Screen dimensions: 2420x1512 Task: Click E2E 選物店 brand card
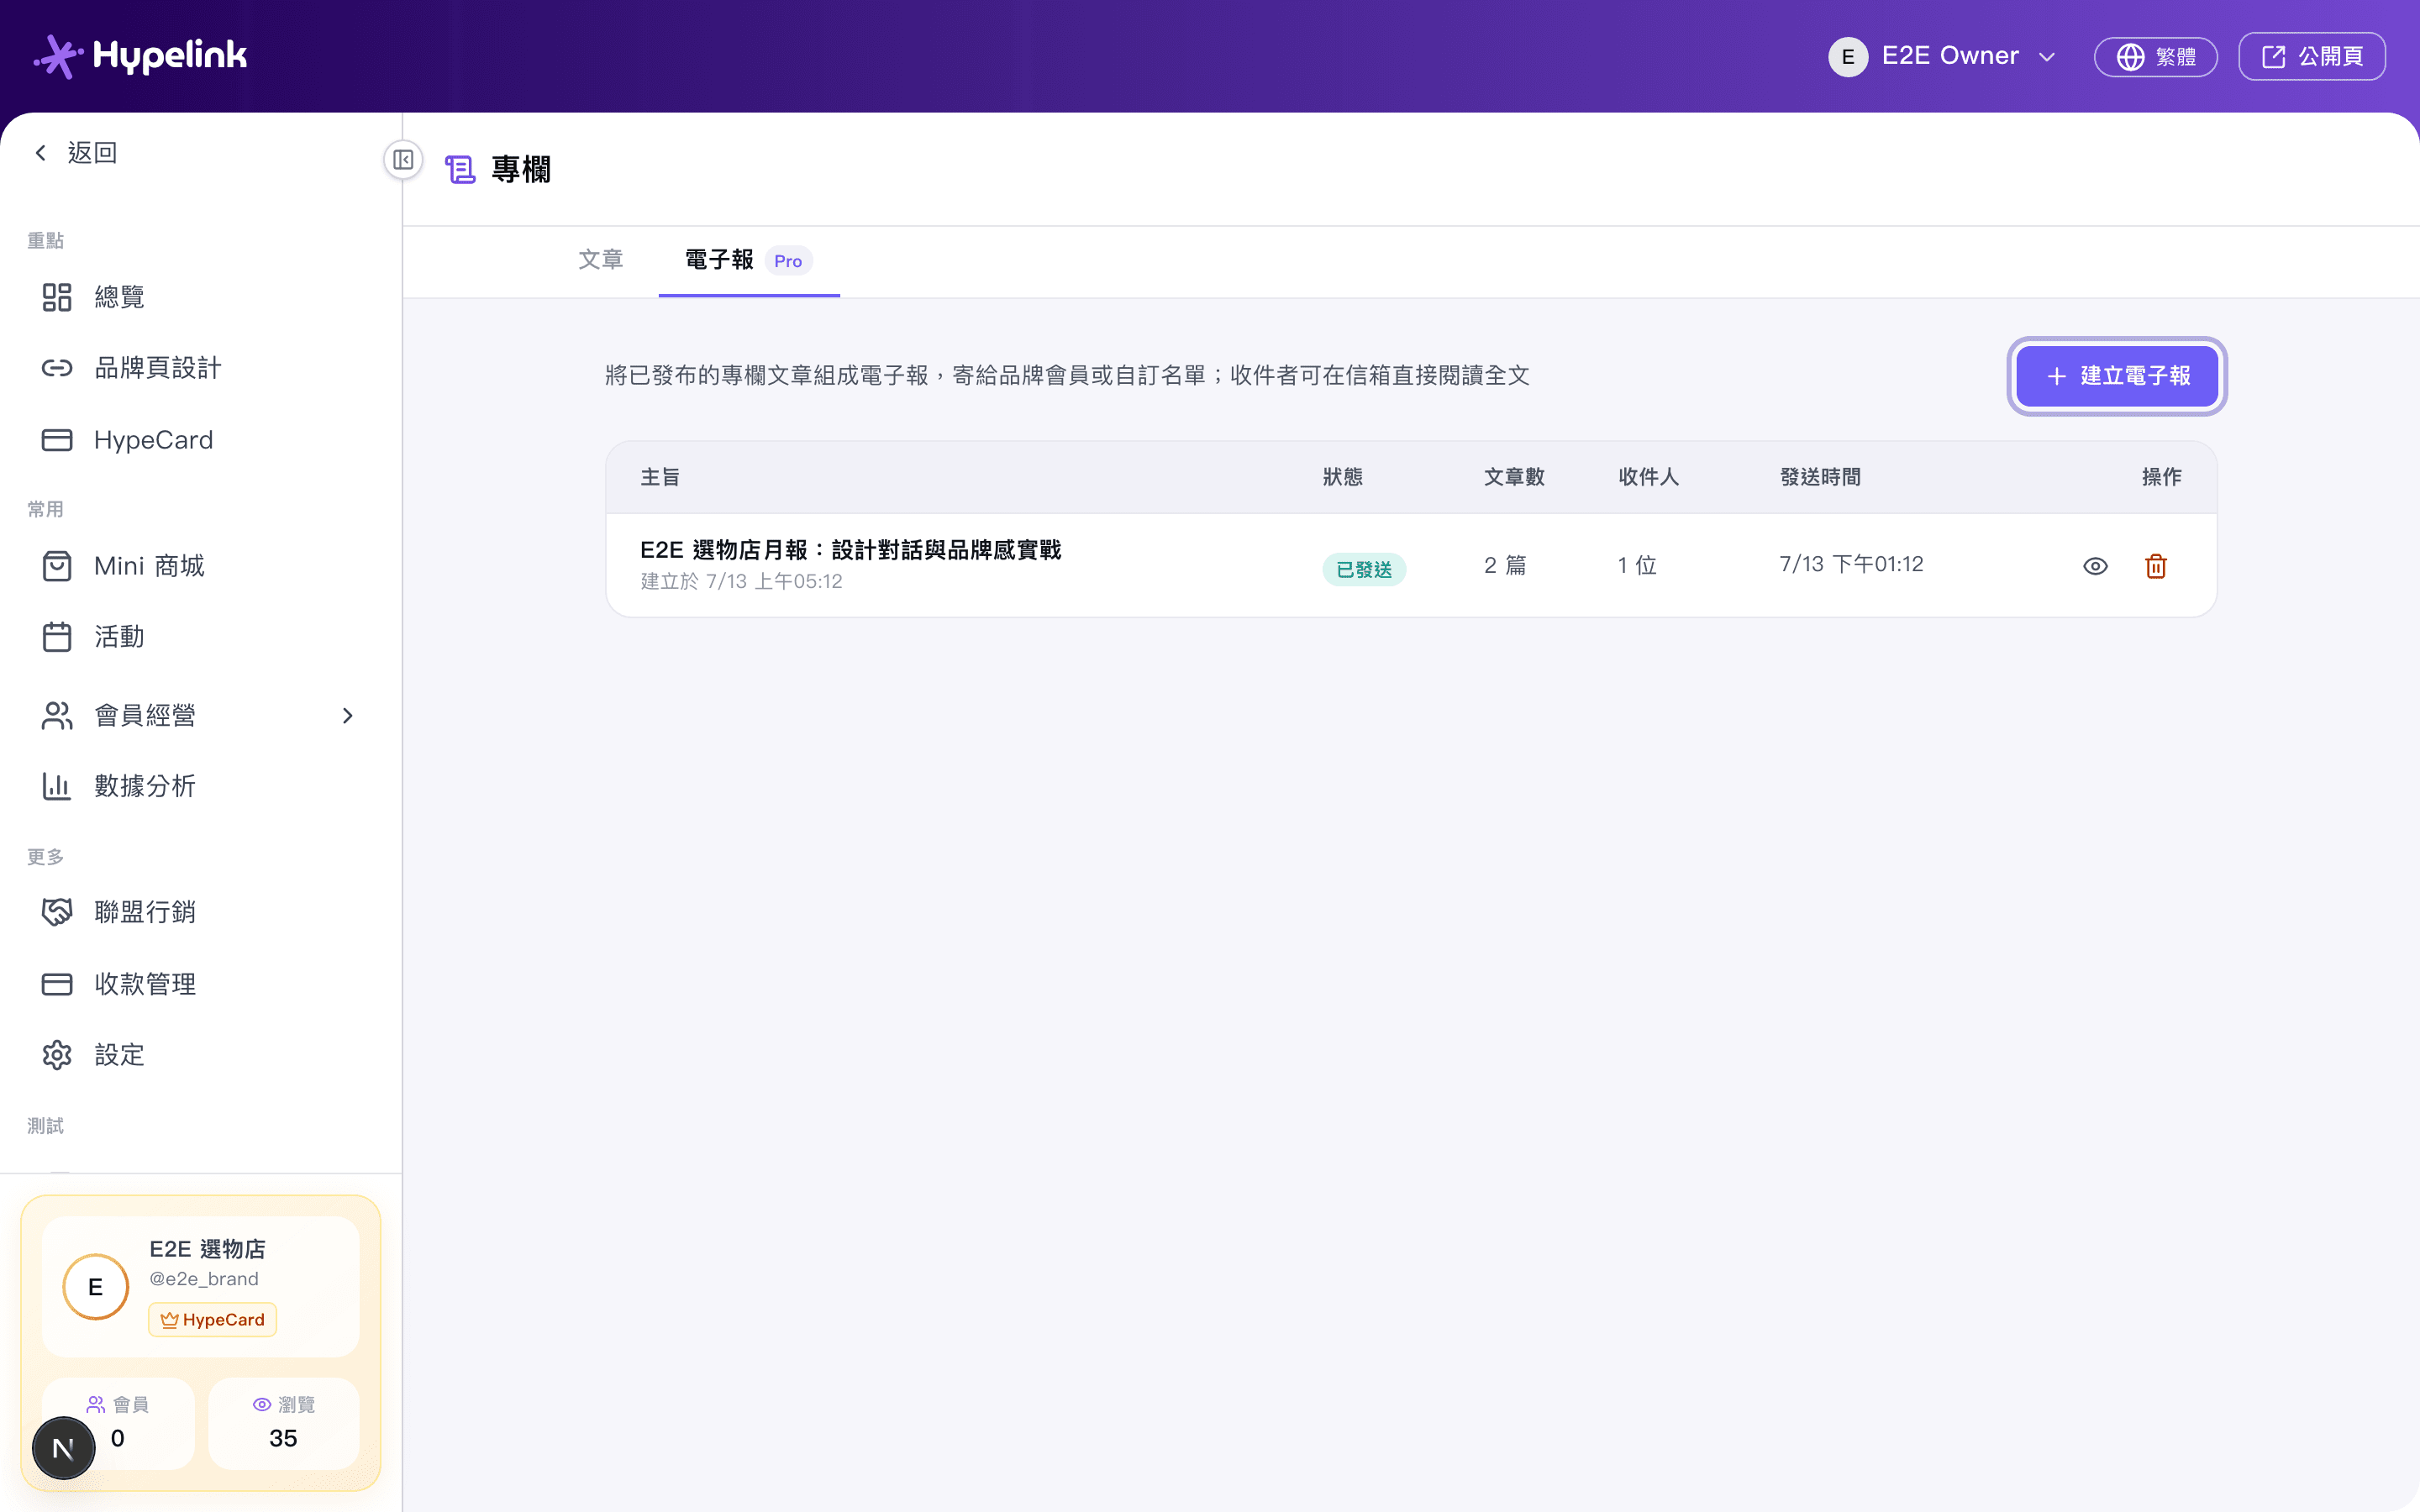200,1286
